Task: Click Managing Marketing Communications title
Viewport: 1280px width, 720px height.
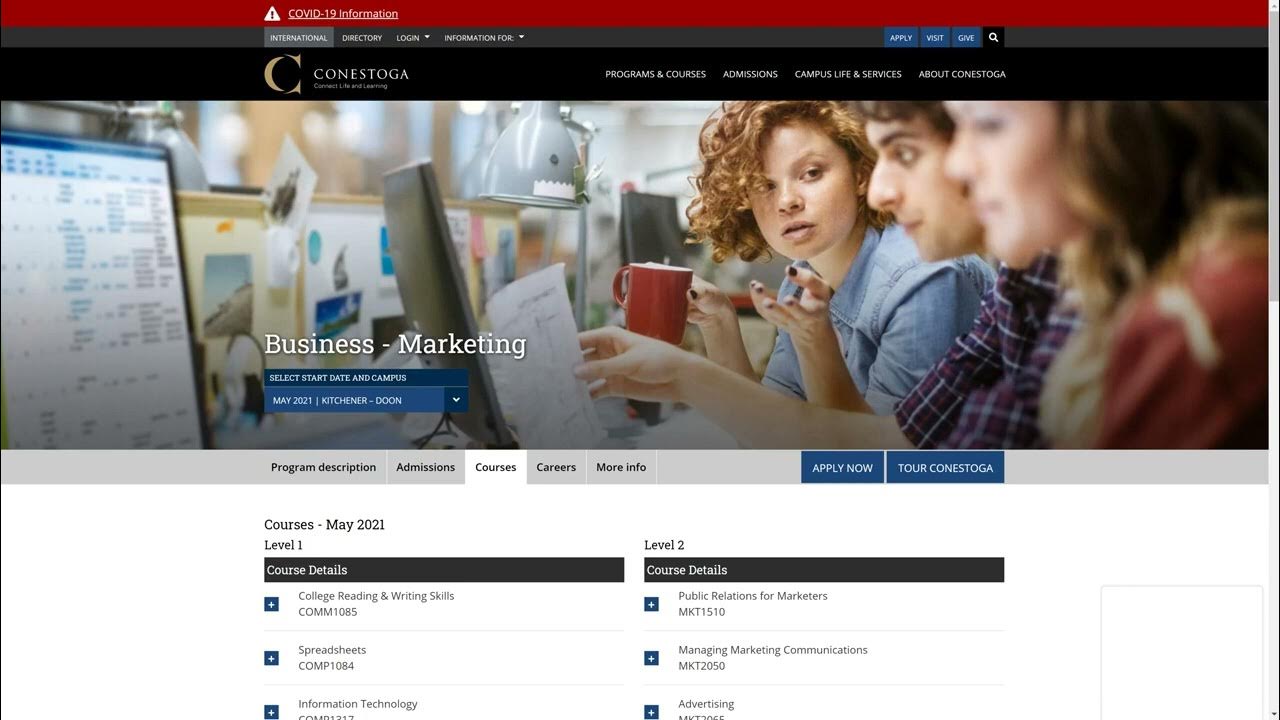Action: [x=773, y=650]
